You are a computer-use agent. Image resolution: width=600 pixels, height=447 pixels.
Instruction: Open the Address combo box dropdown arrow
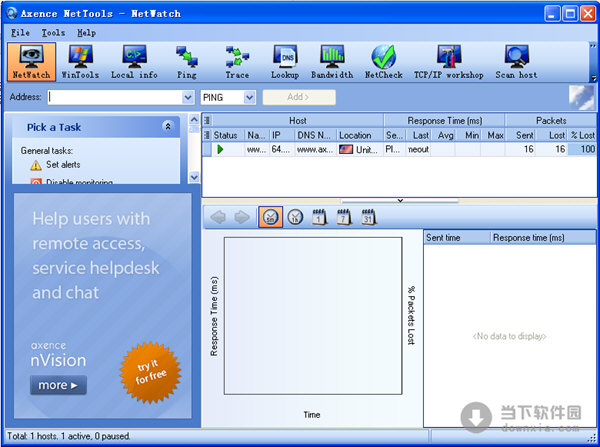188,97
